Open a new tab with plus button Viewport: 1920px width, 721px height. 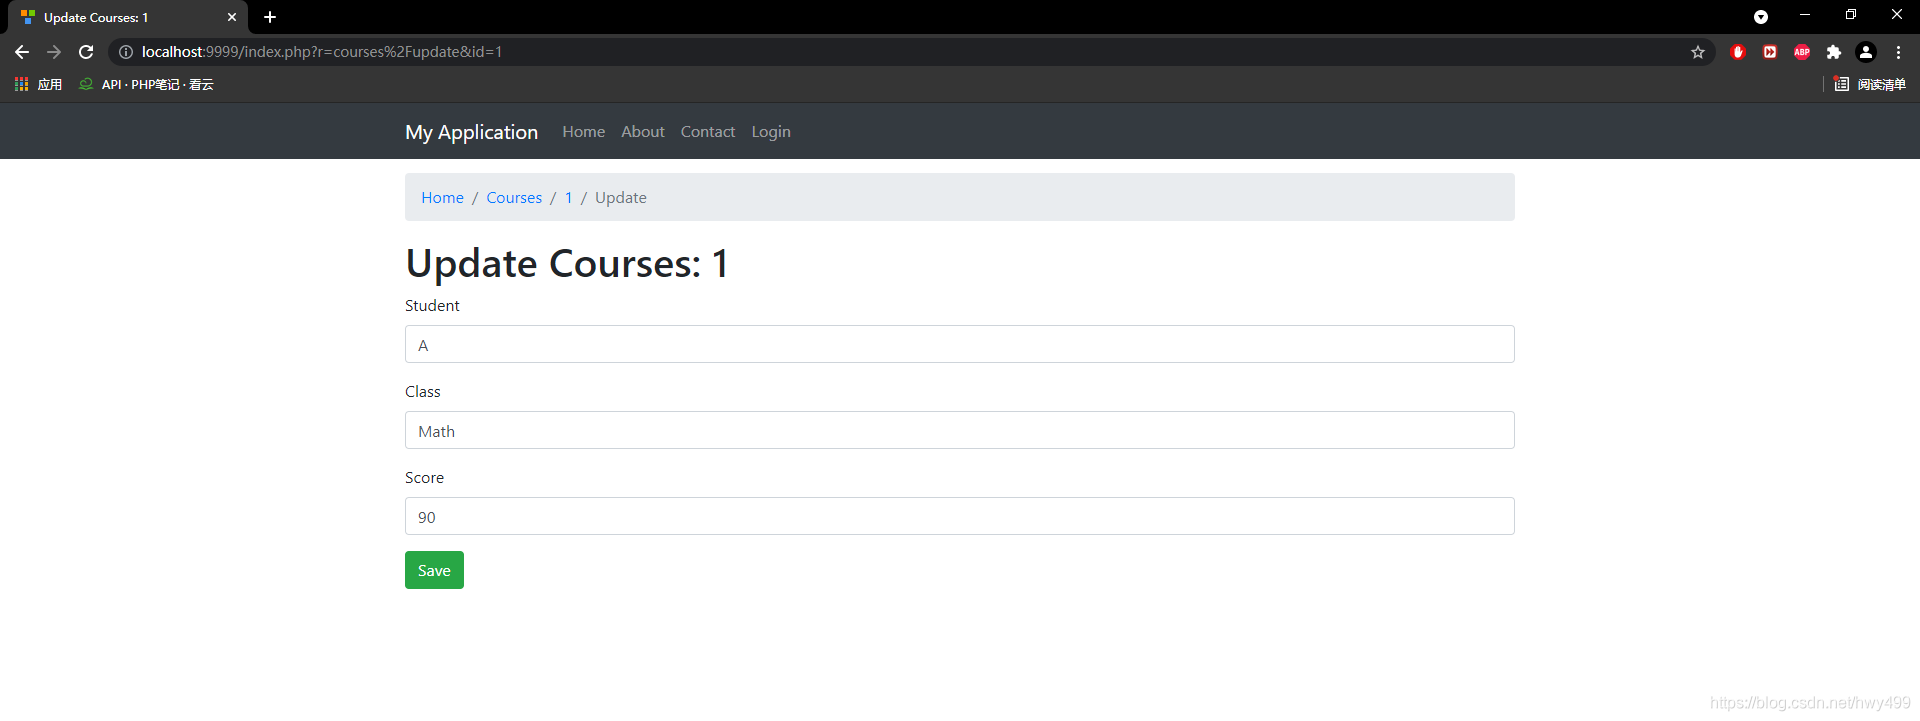(270, 17)
